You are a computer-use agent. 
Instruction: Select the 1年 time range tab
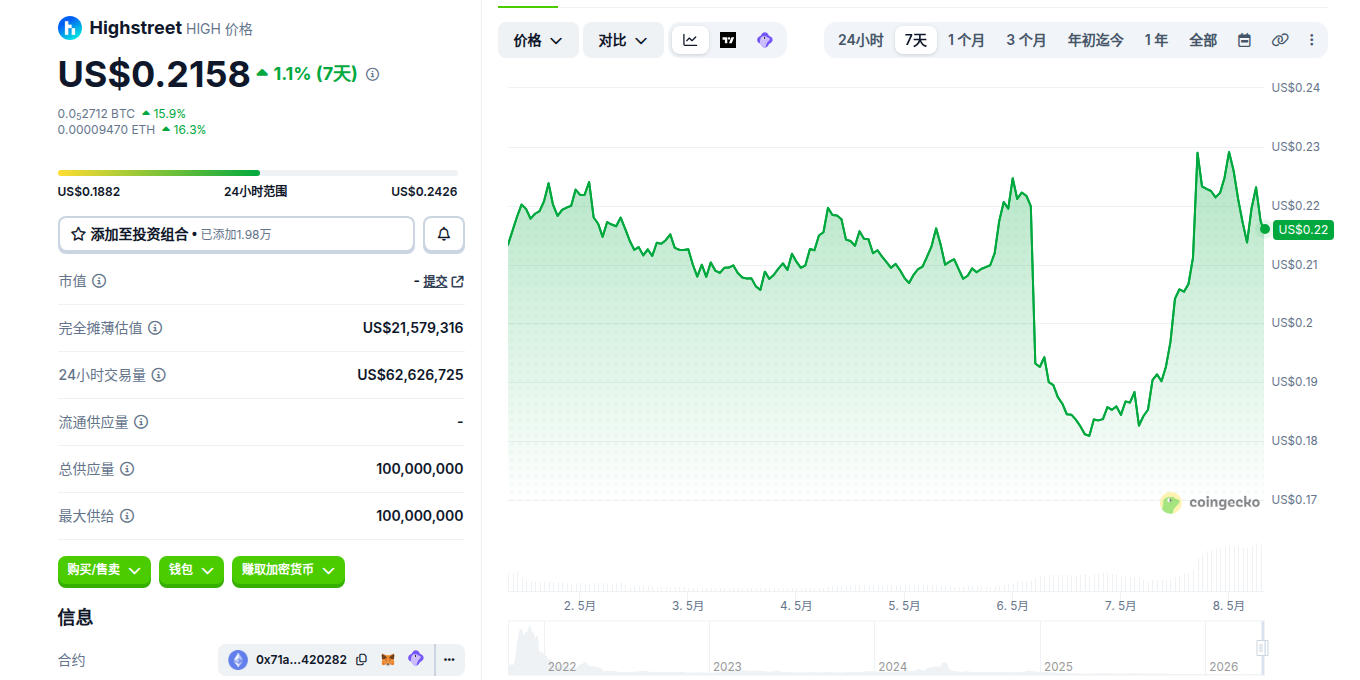pos(1156,40)
